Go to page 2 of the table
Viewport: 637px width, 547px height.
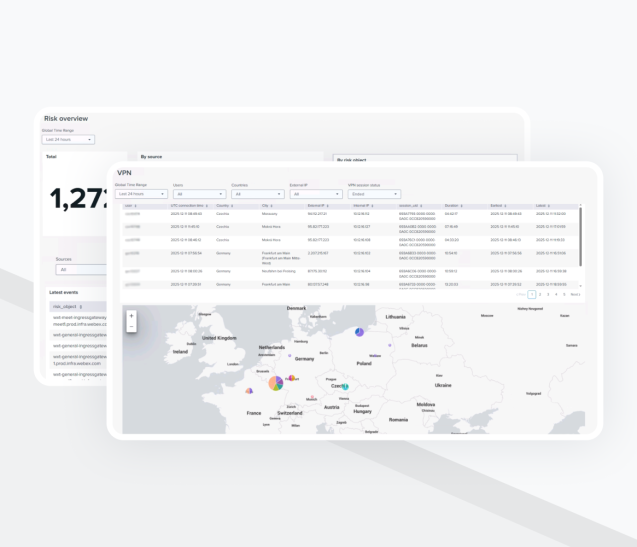[x=539, y=295]
